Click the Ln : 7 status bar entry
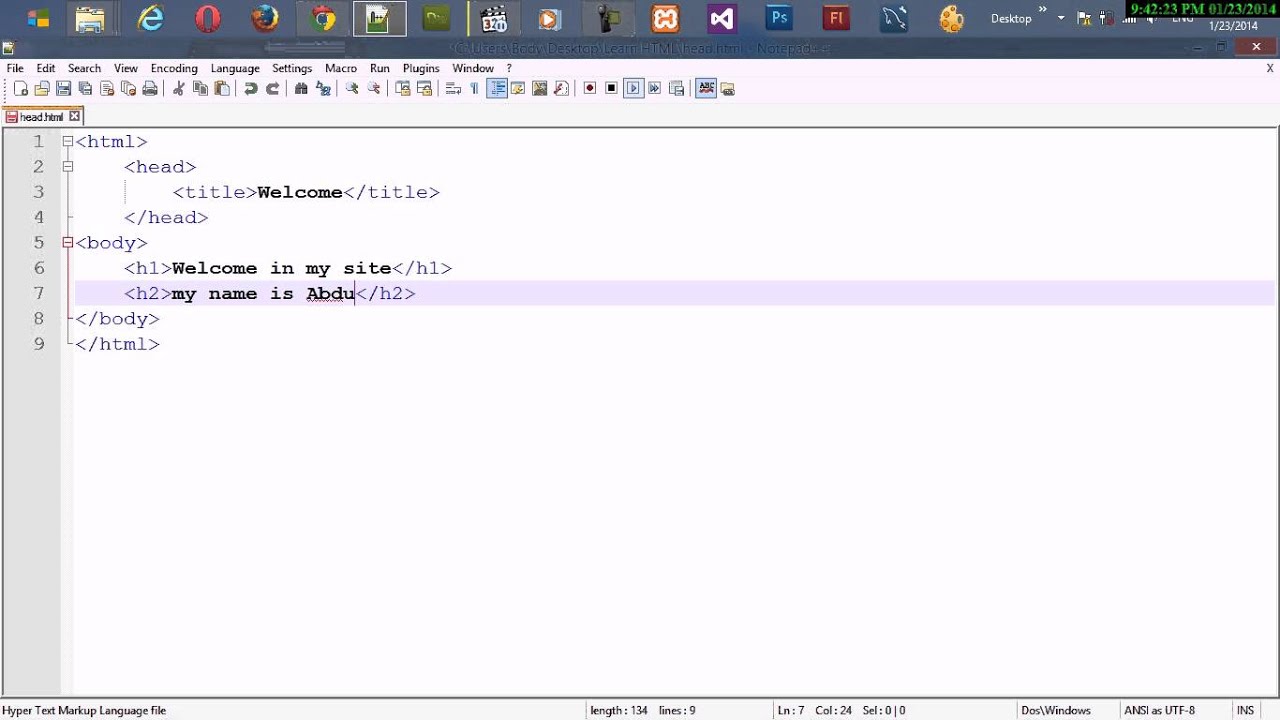 coord(790,710)
